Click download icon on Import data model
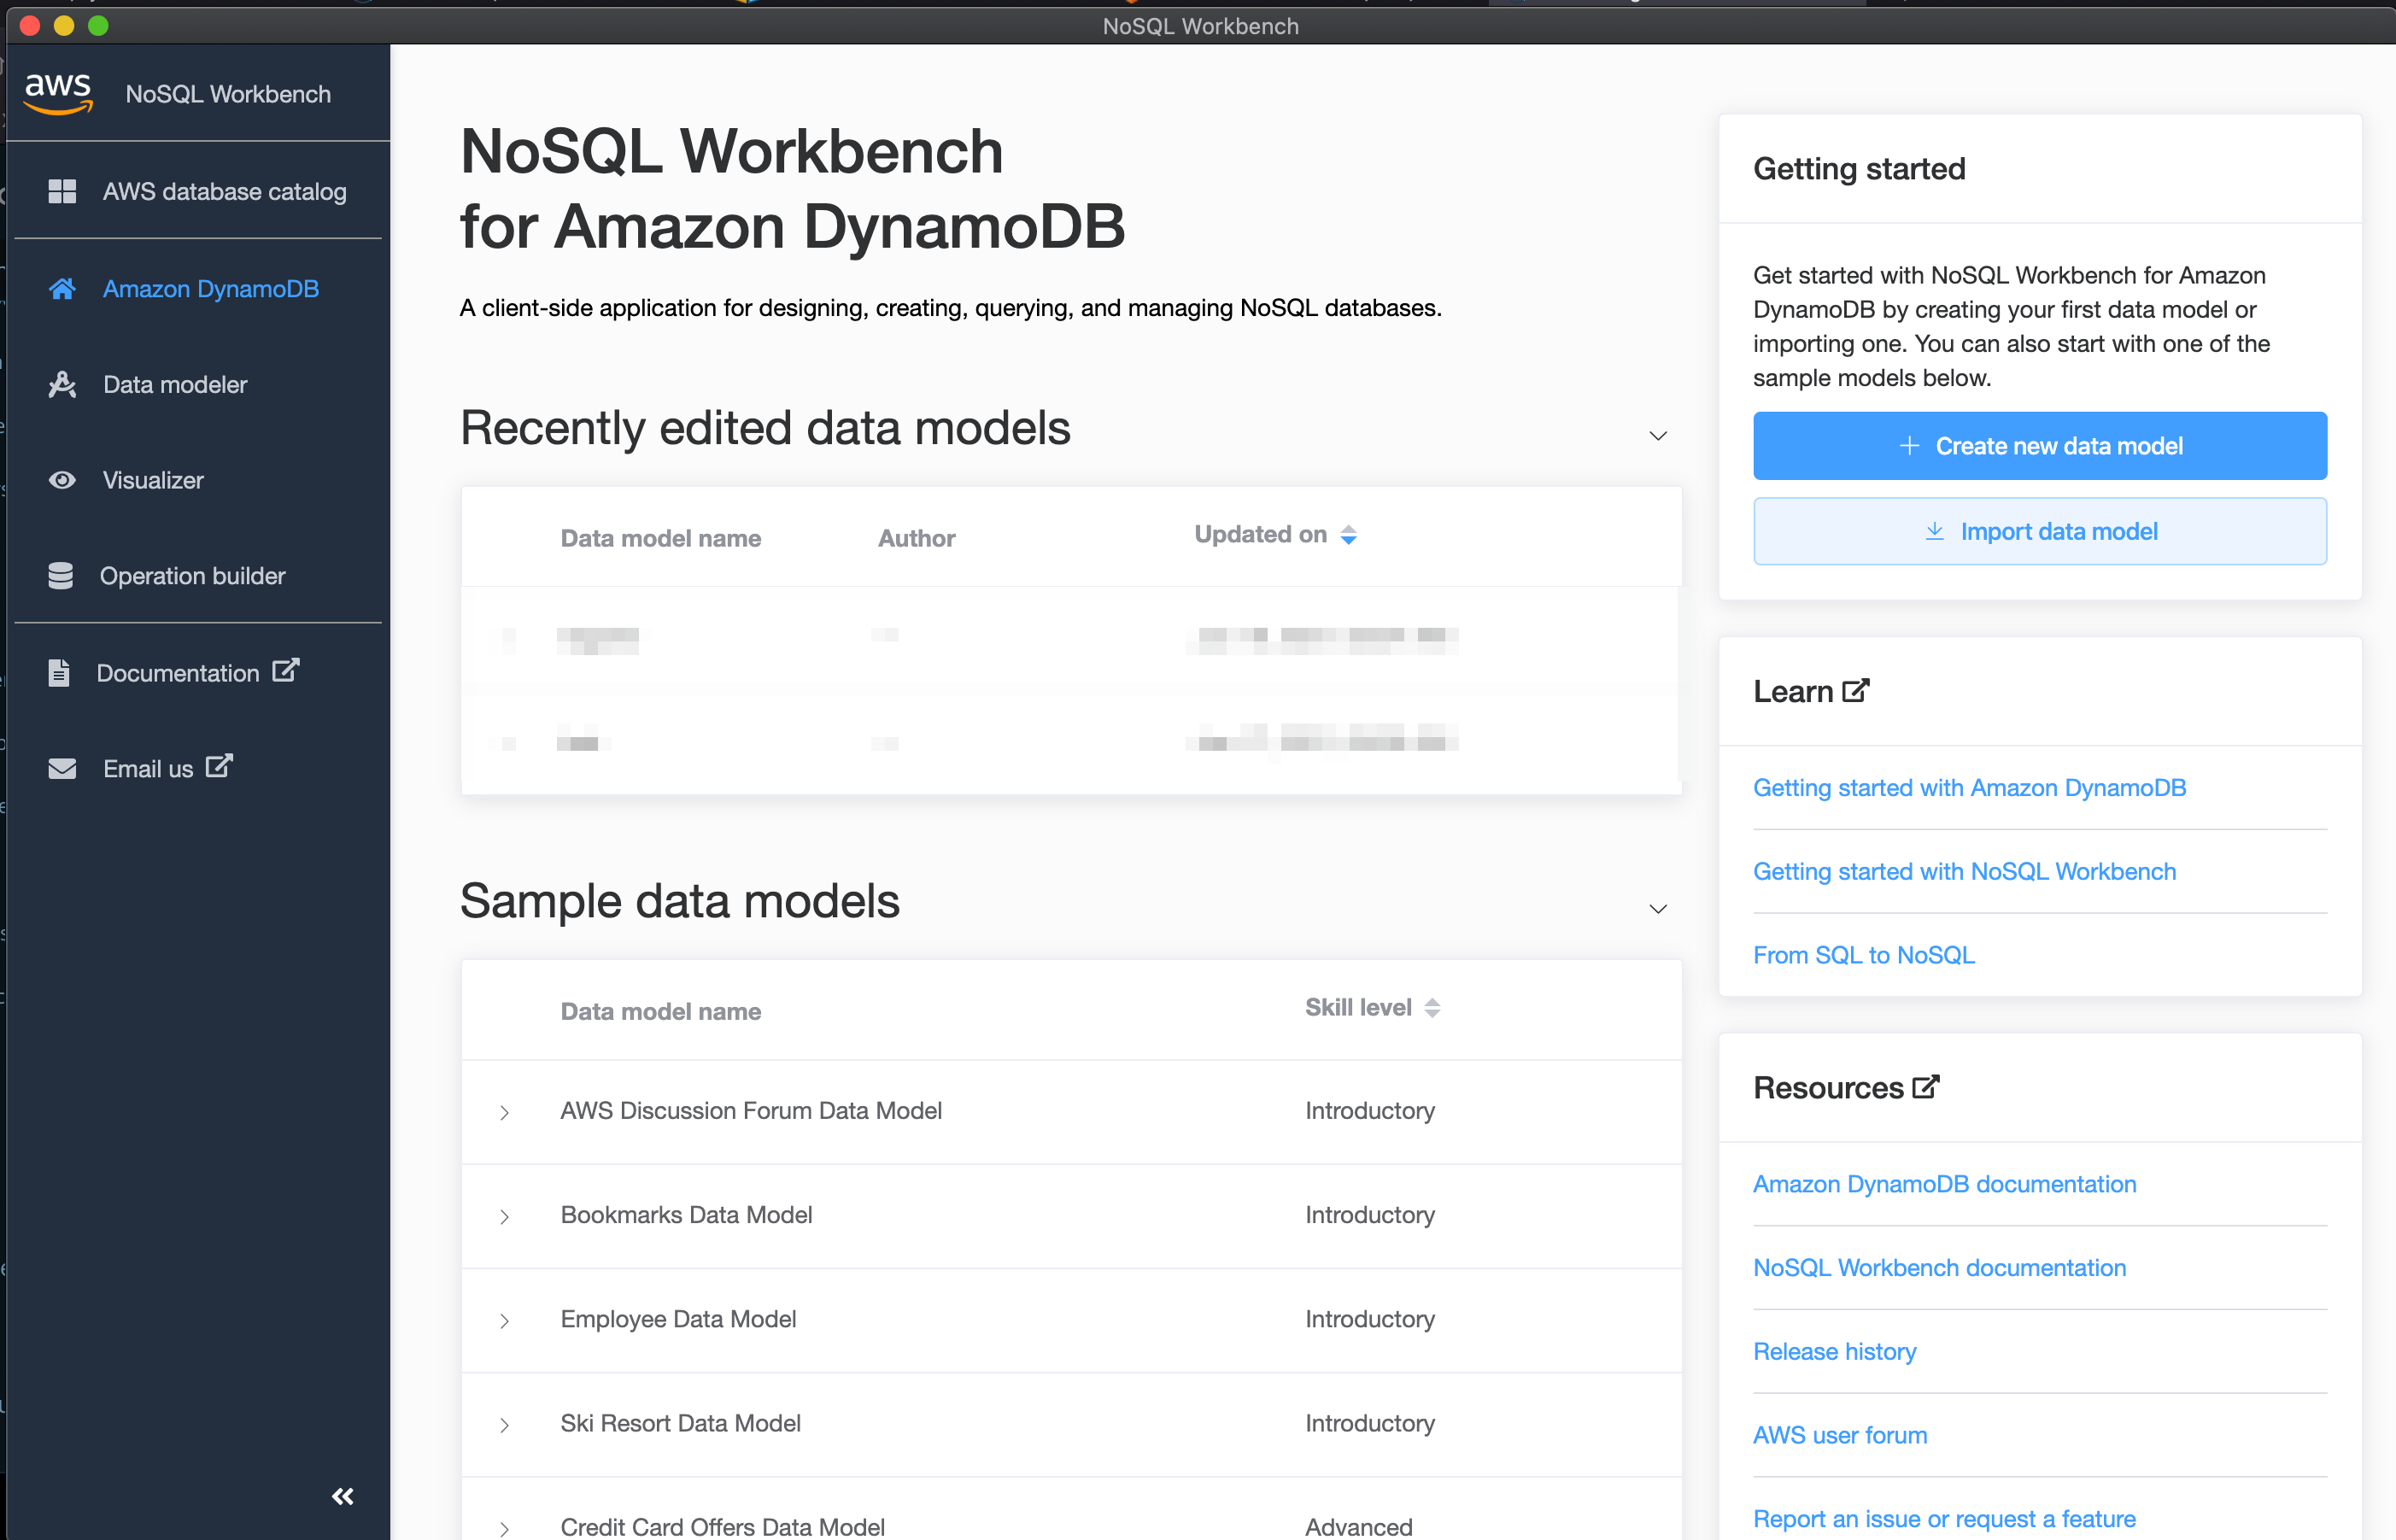 click(1935, 531)
